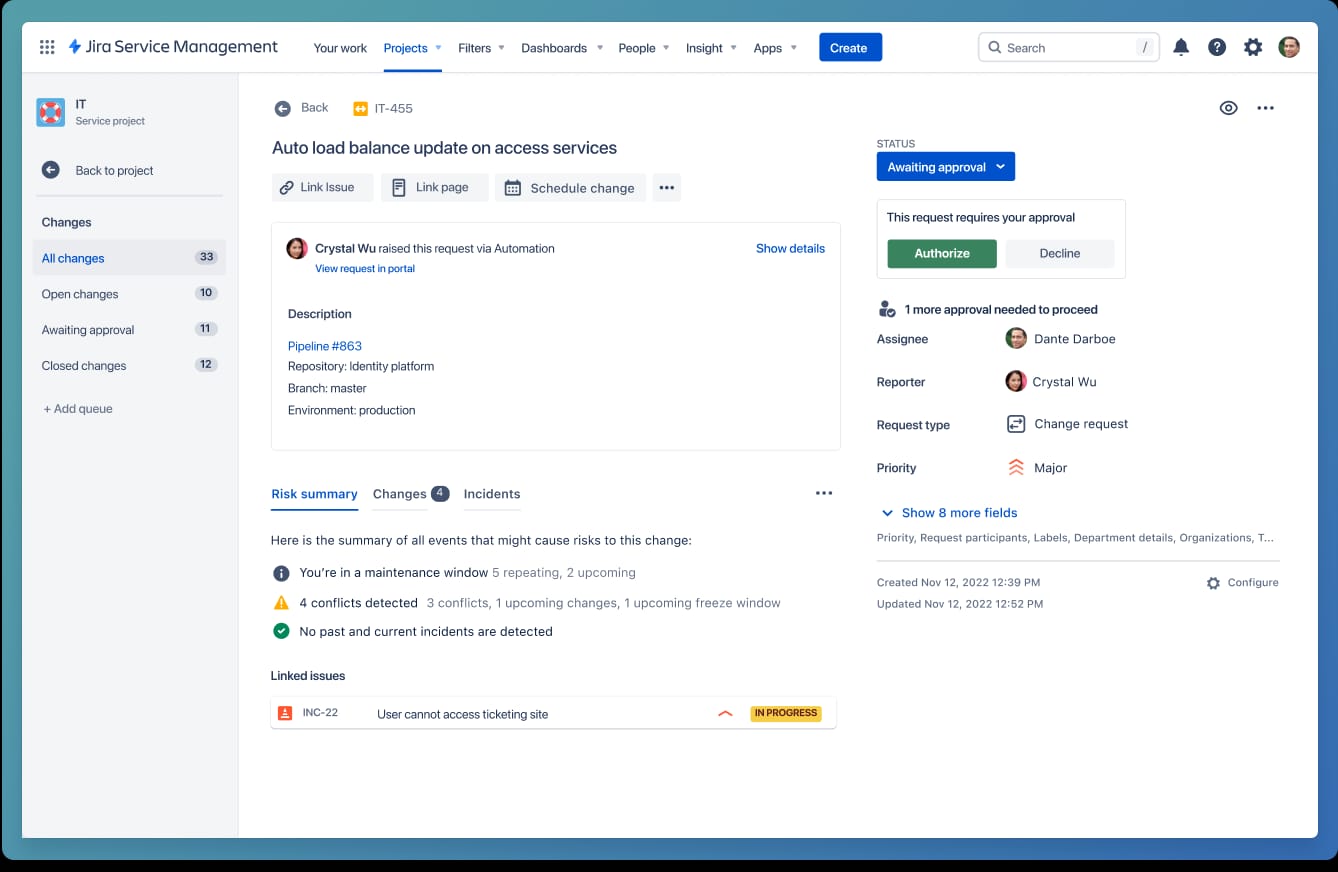Click the Schedule change calendar icon
The width and height of the screenshot is (1338, 872).
coord(513,187)
